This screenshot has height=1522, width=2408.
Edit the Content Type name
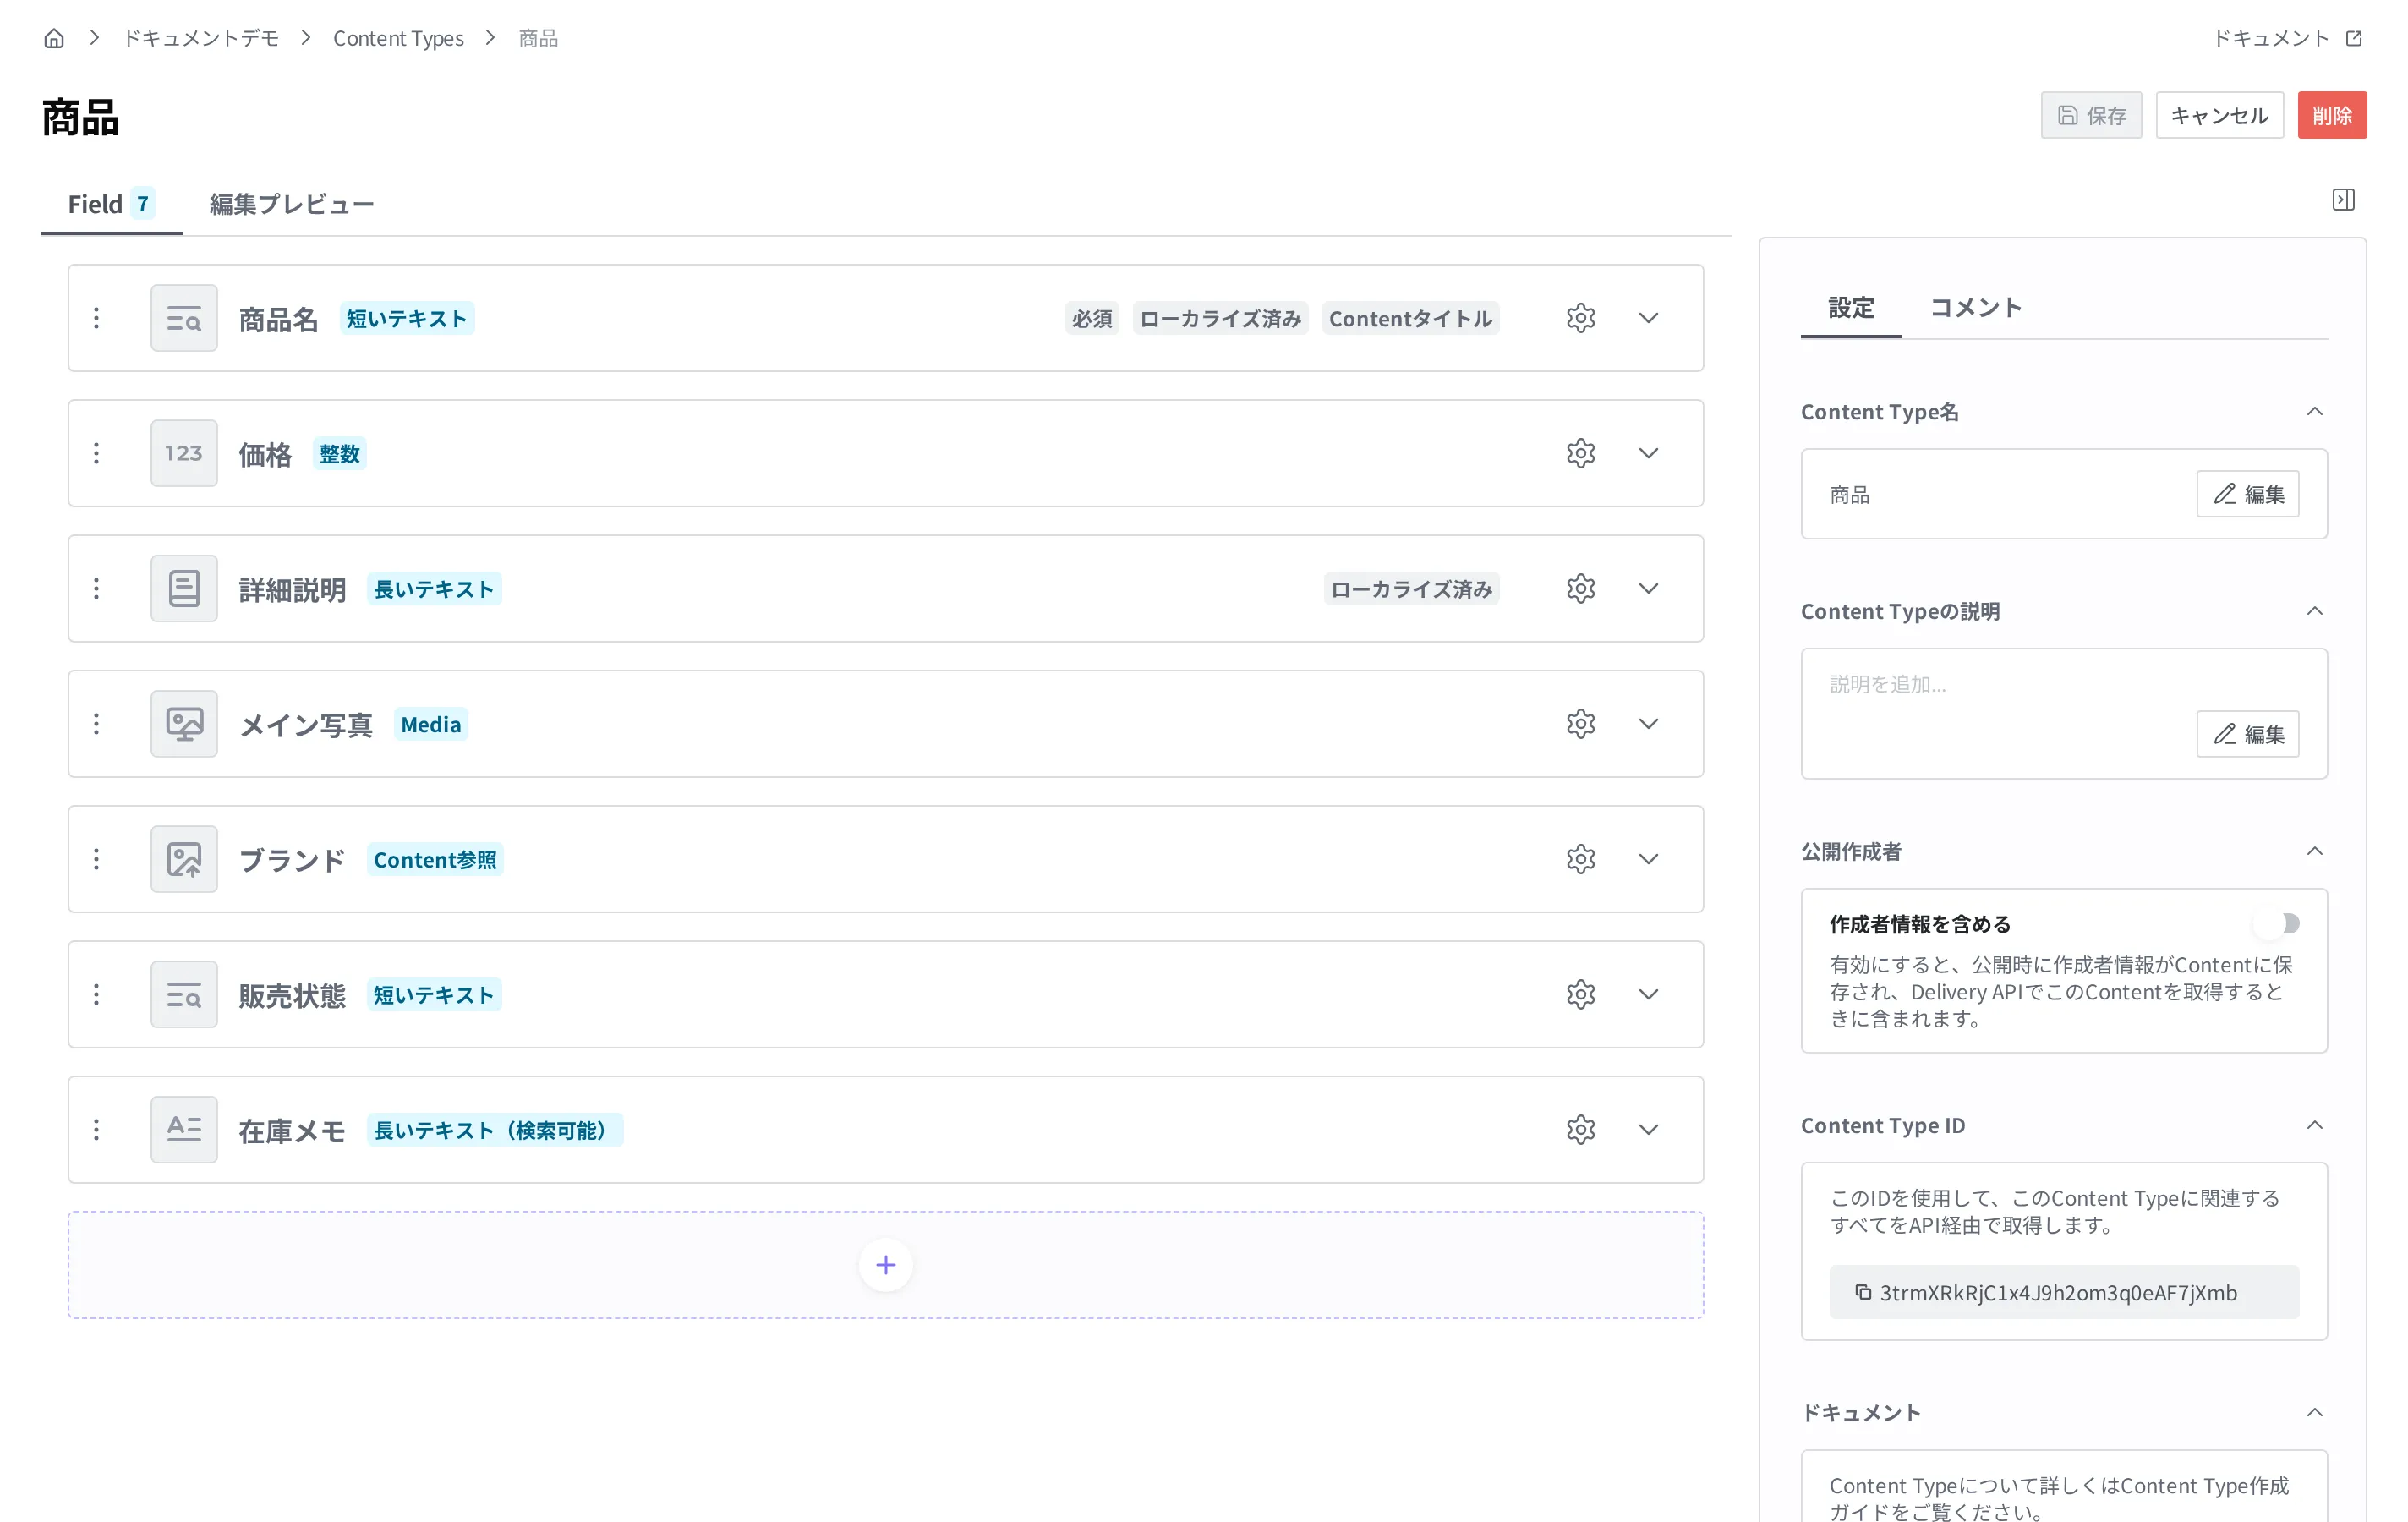coord(2247,494)
